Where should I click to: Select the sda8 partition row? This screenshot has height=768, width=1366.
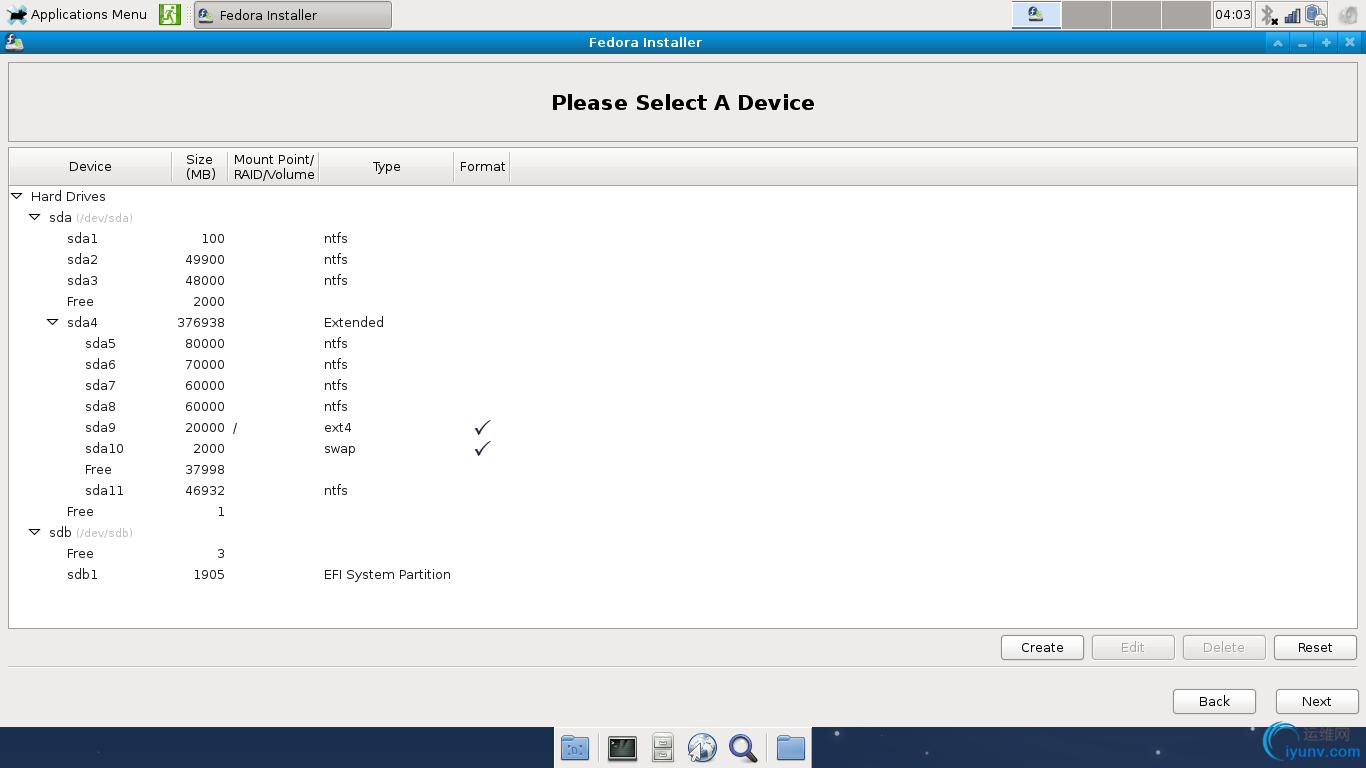[x=683, y=406]
